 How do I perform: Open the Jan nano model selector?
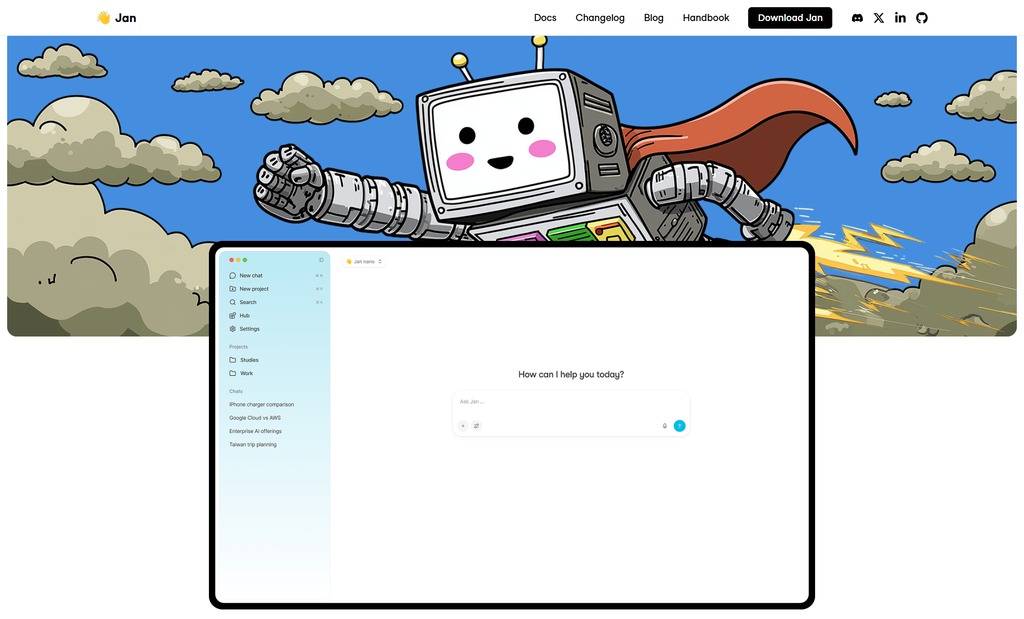364,261
